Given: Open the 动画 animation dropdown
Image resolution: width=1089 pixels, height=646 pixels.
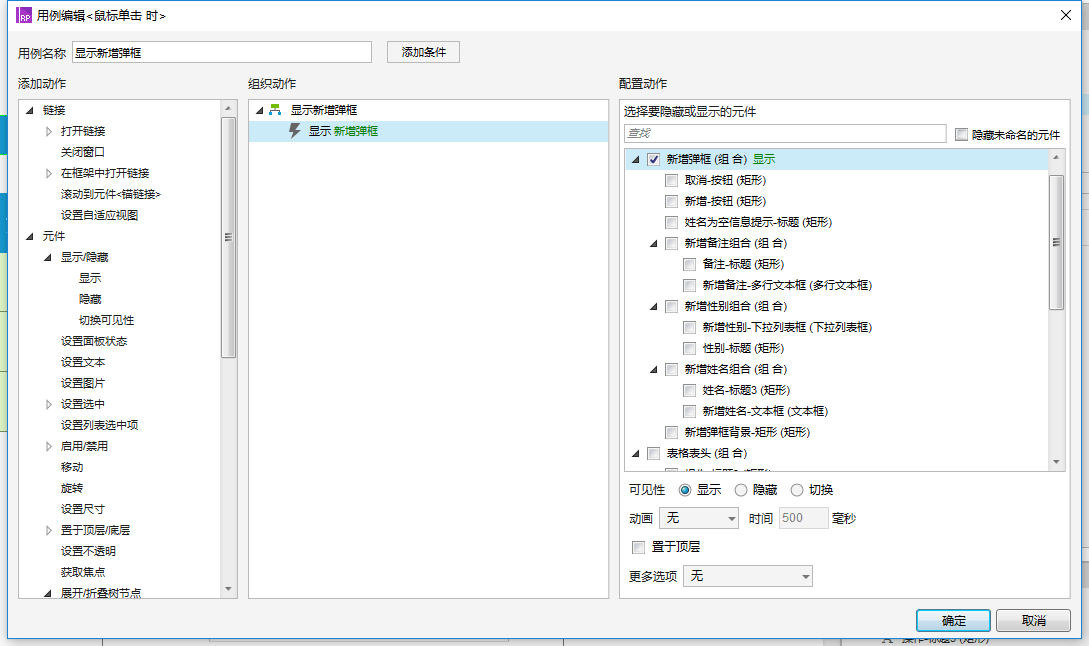Looking at the screenshot, I should (699, 518).
